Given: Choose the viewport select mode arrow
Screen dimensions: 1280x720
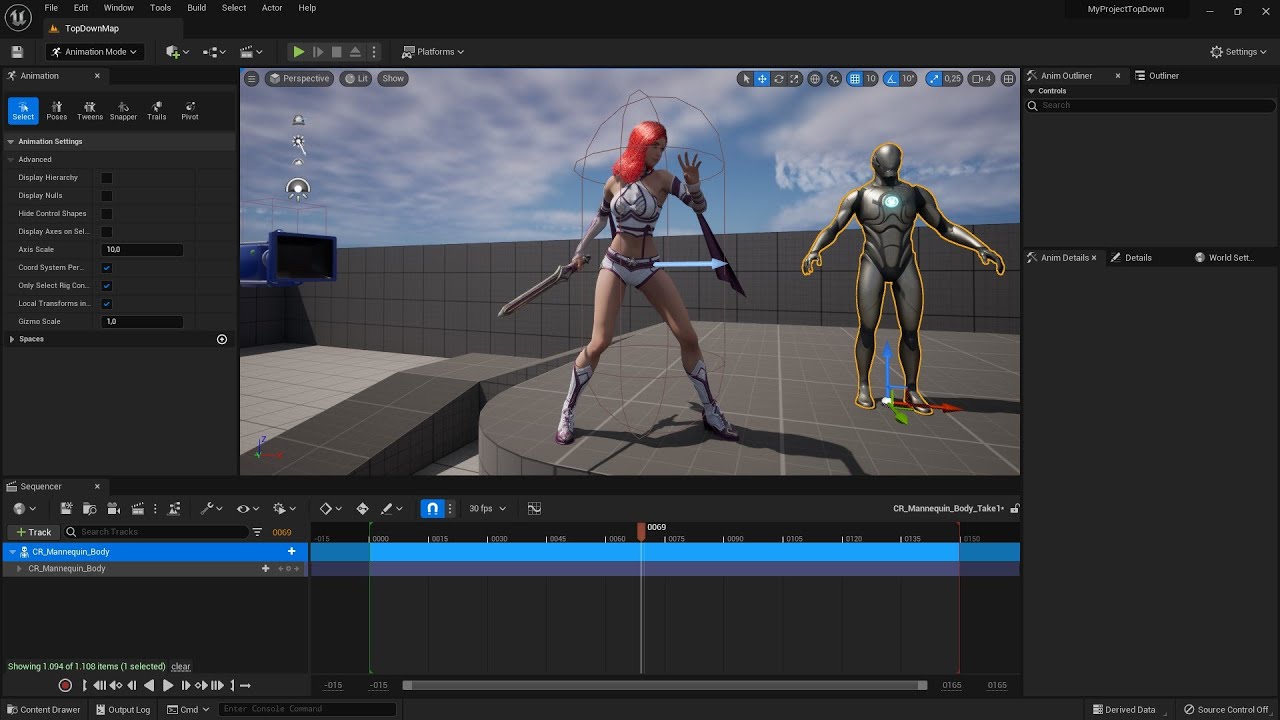Looking at the screenshot, I should click(745, 79).
